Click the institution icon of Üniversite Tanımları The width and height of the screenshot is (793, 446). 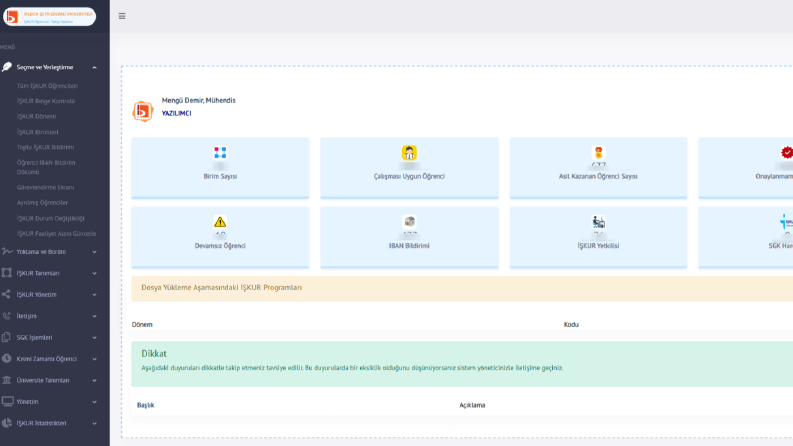point(7,380)
